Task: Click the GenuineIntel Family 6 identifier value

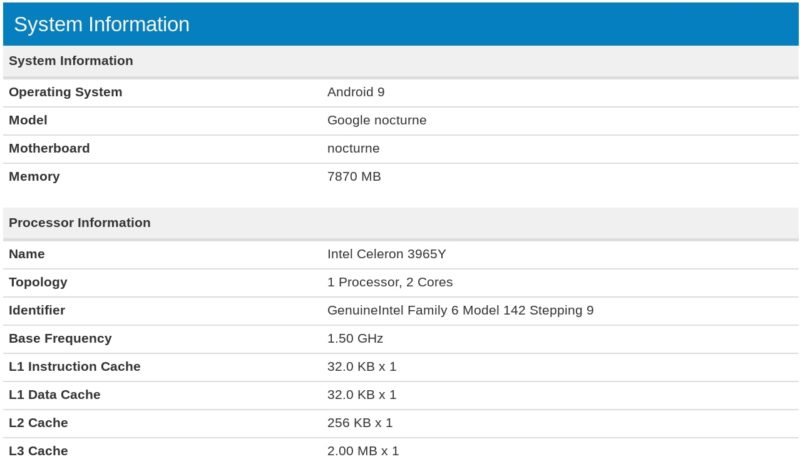Action: point(460,311)
